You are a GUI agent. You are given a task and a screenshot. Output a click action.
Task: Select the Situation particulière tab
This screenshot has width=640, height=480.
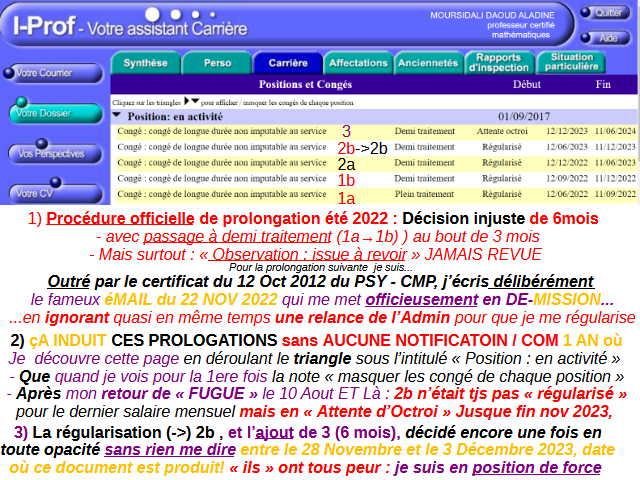574,63
